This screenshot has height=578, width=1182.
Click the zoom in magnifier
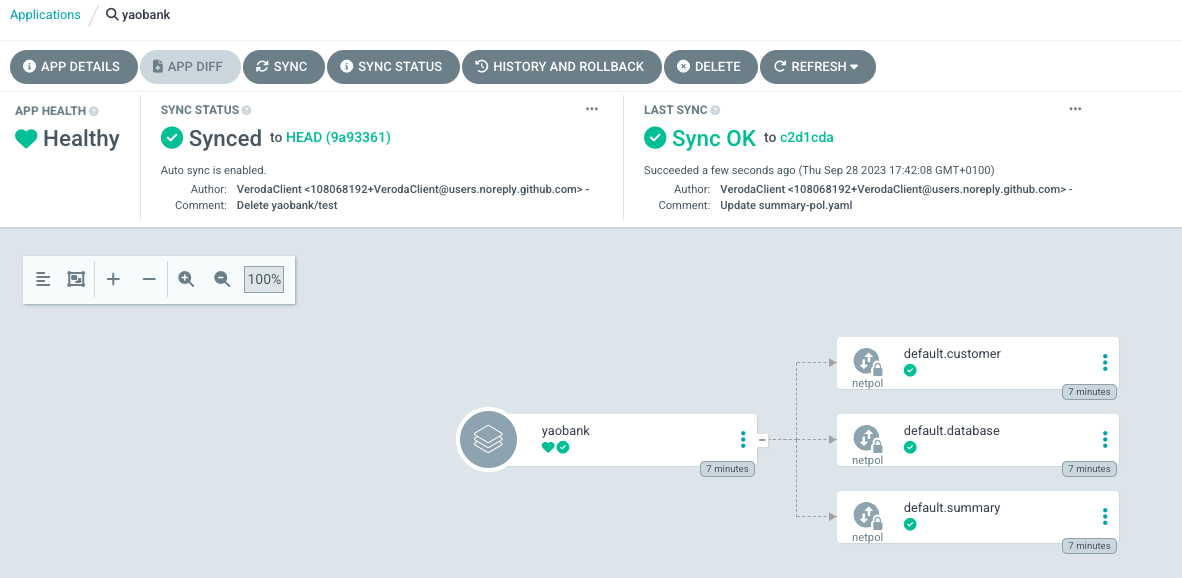(x=186, y=280)
